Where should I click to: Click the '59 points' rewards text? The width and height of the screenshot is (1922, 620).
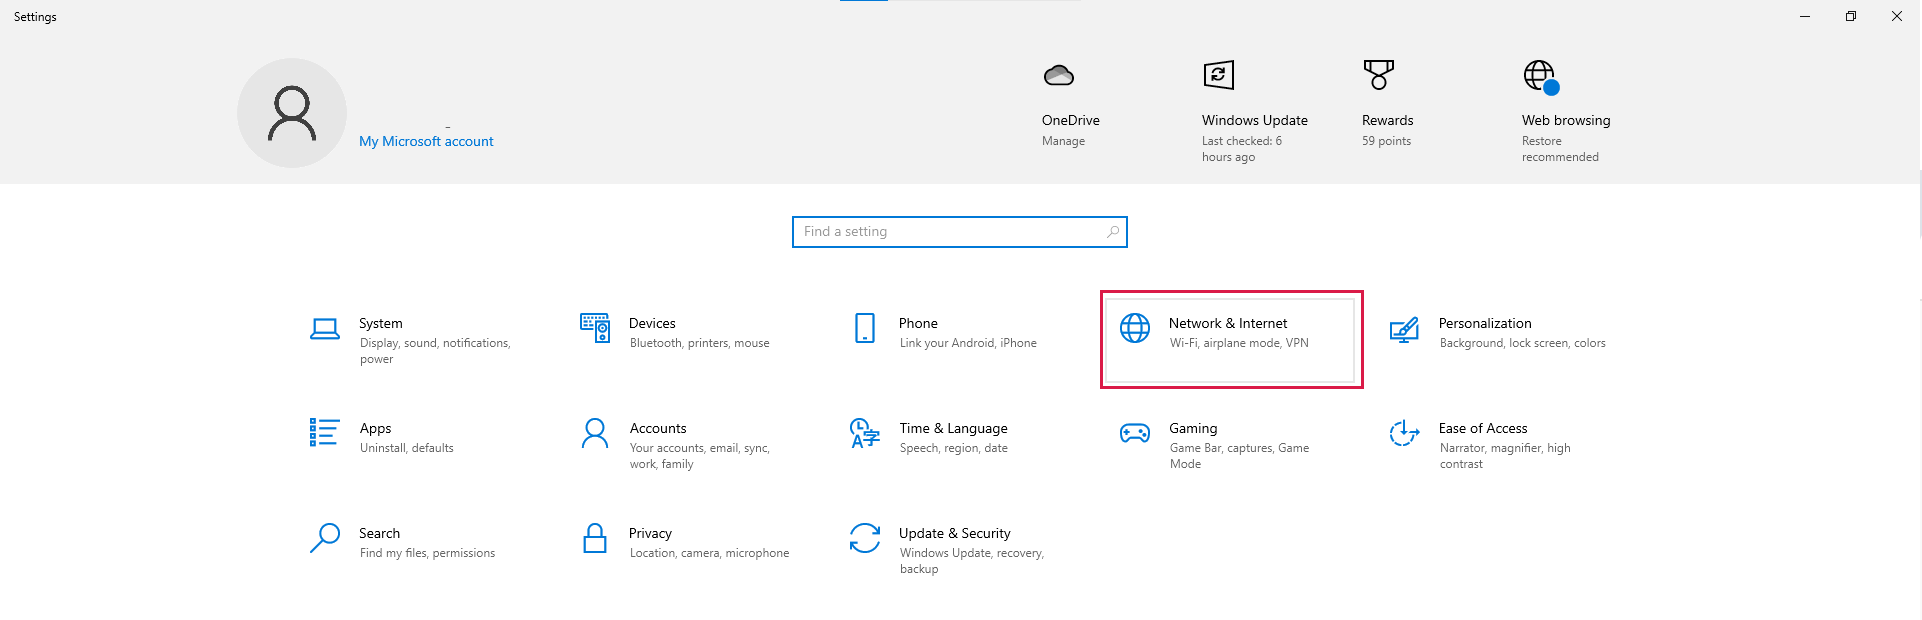point(1386,141)
